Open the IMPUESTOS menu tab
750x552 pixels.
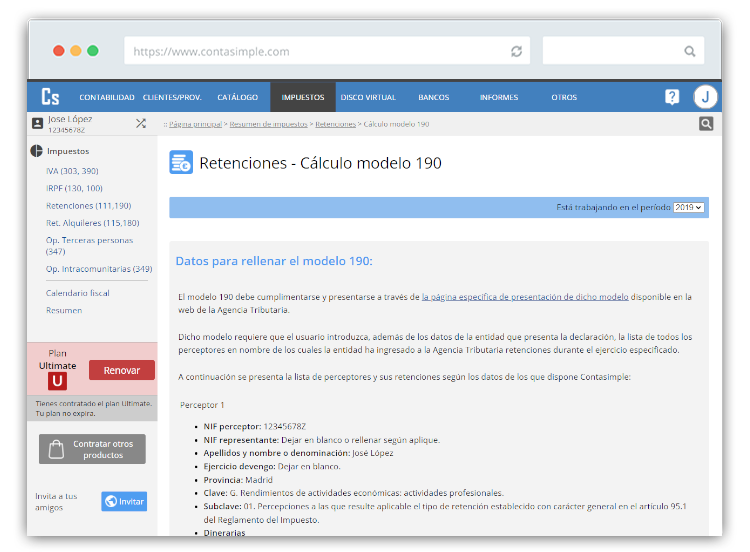tap(302, 98)
